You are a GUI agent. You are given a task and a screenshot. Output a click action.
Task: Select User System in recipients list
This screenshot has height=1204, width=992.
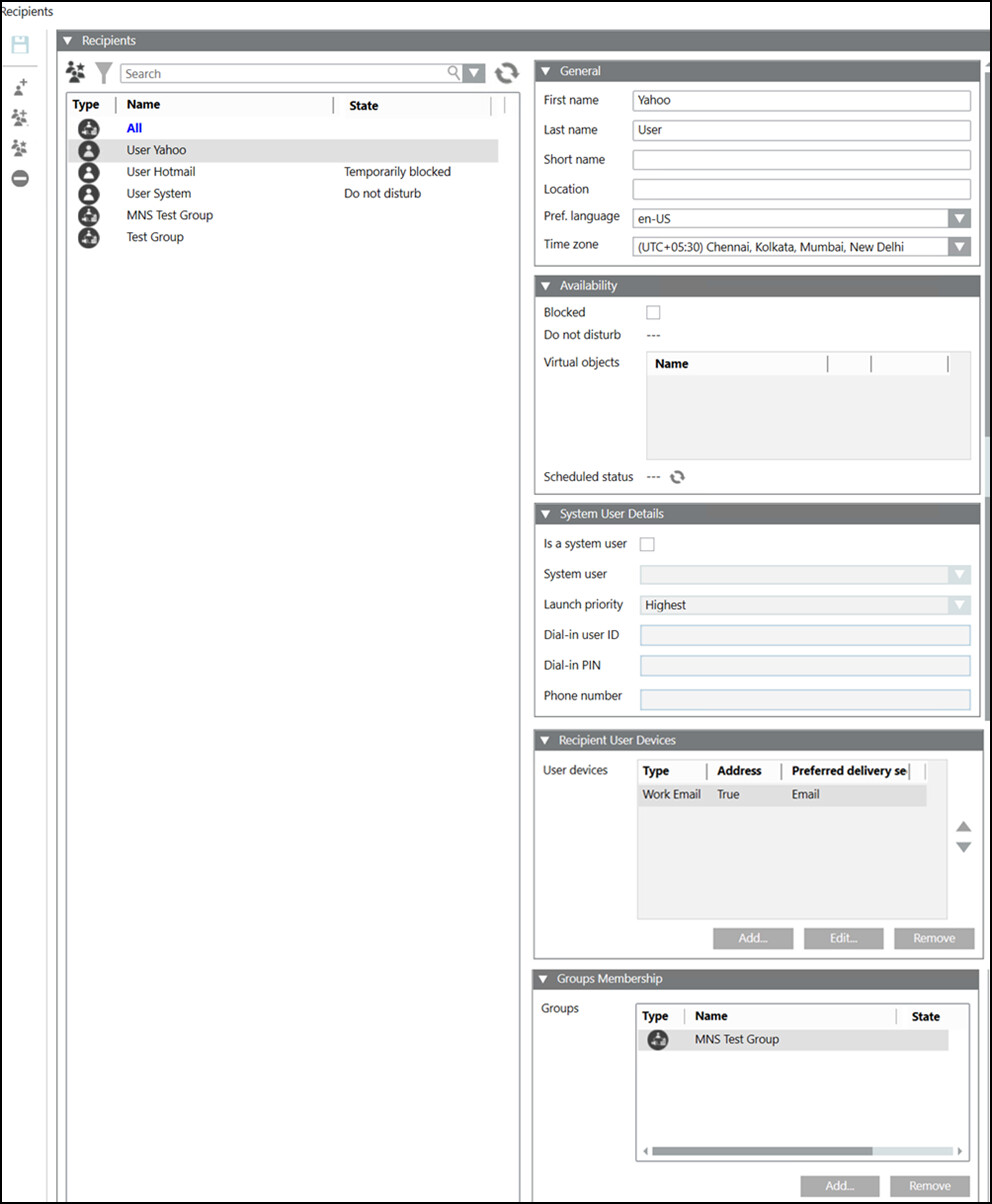pyautogui.click(x=159, y=194)
